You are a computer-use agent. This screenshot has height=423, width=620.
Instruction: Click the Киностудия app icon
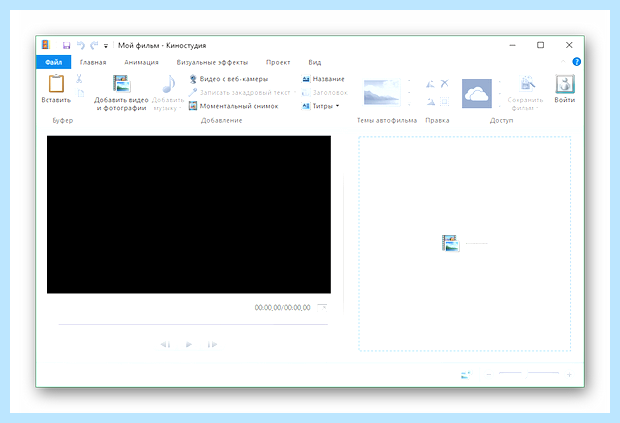[x=46, y=45]
